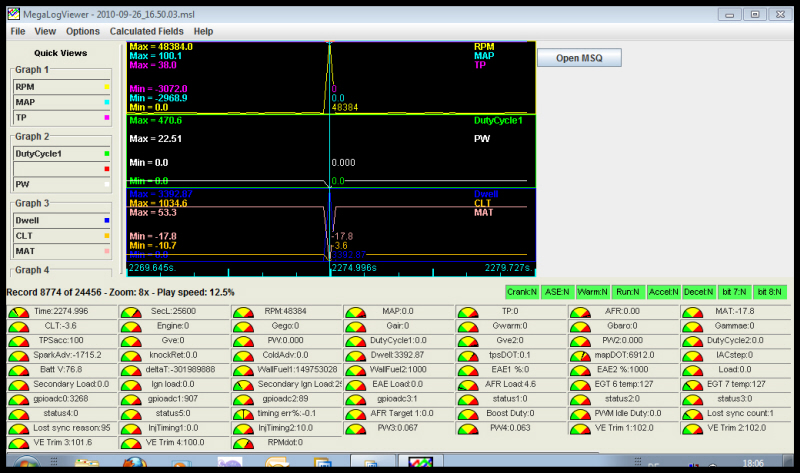Open the Options menu

tap(83, 31)
